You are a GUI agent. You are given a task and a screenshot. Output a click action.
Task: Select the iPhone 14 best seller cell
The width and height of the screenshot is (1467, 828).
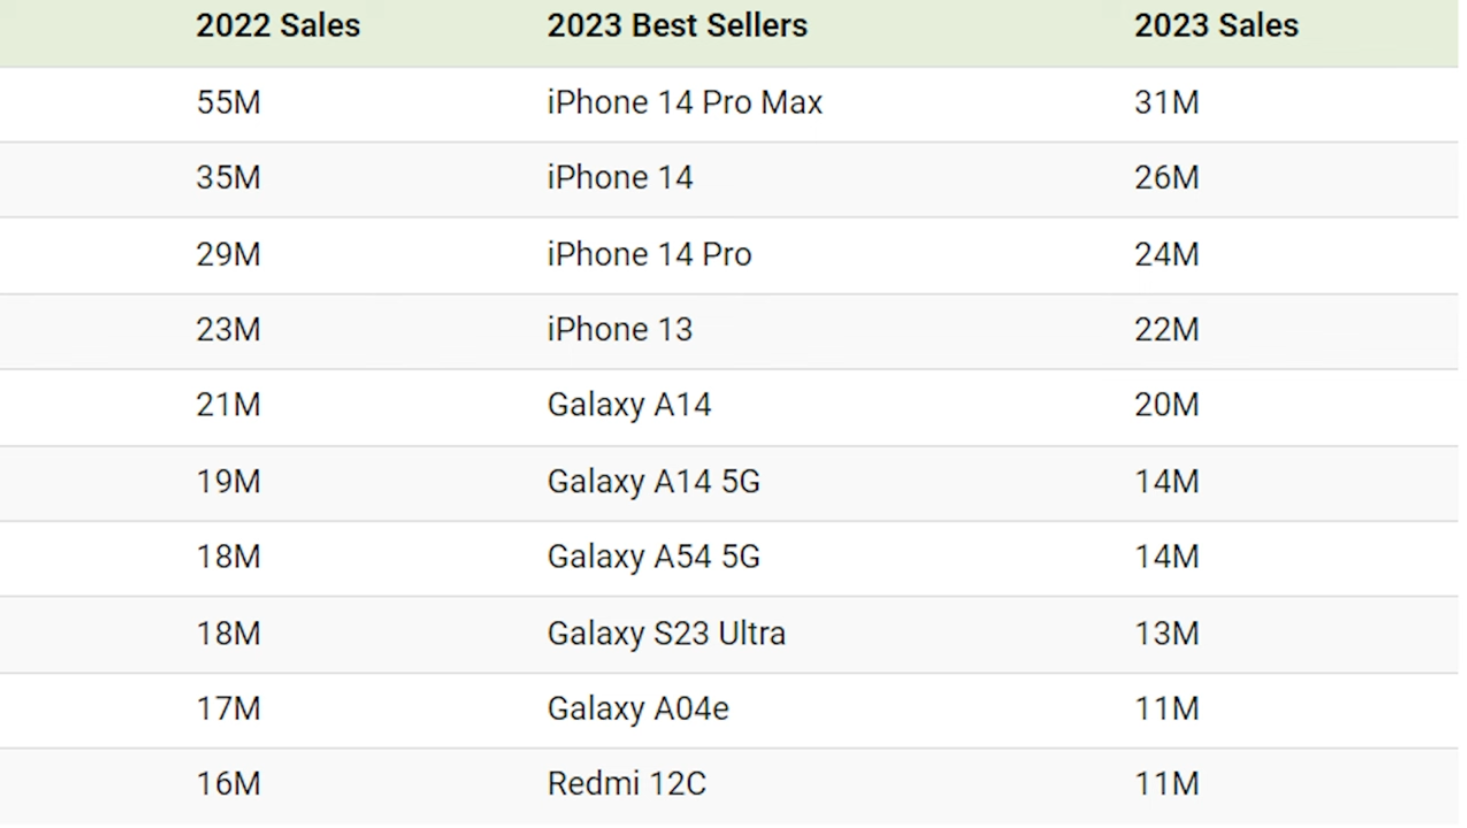[620, 178]
